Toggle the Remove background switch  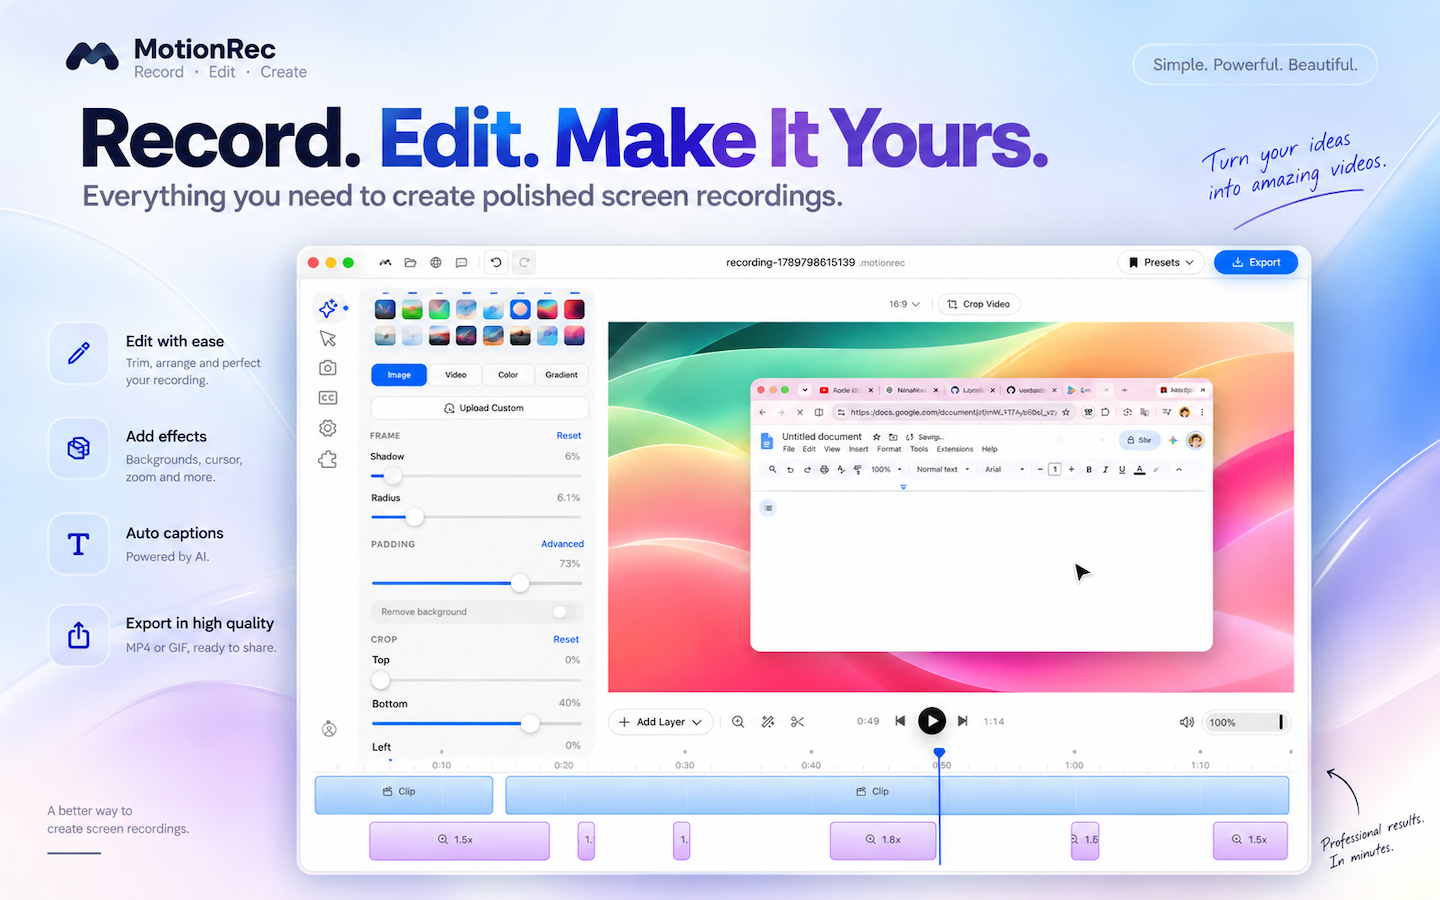tap(564, 612)
